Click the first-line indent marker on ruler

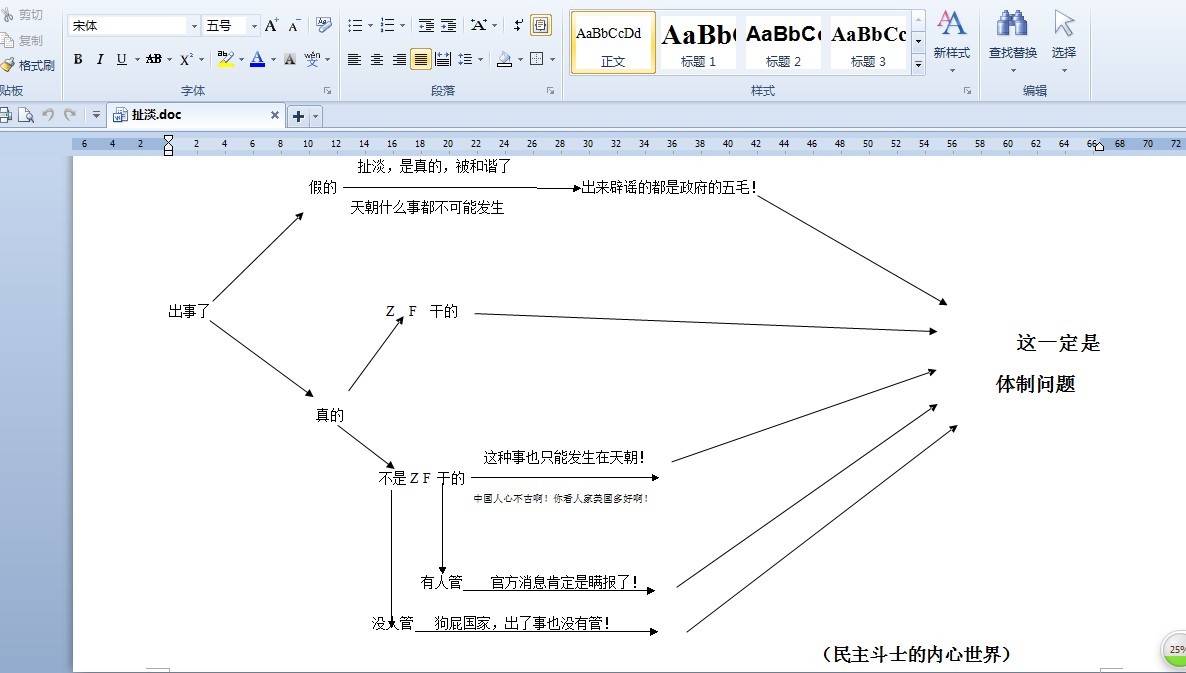pyautogui.click(x=168, y=140)
